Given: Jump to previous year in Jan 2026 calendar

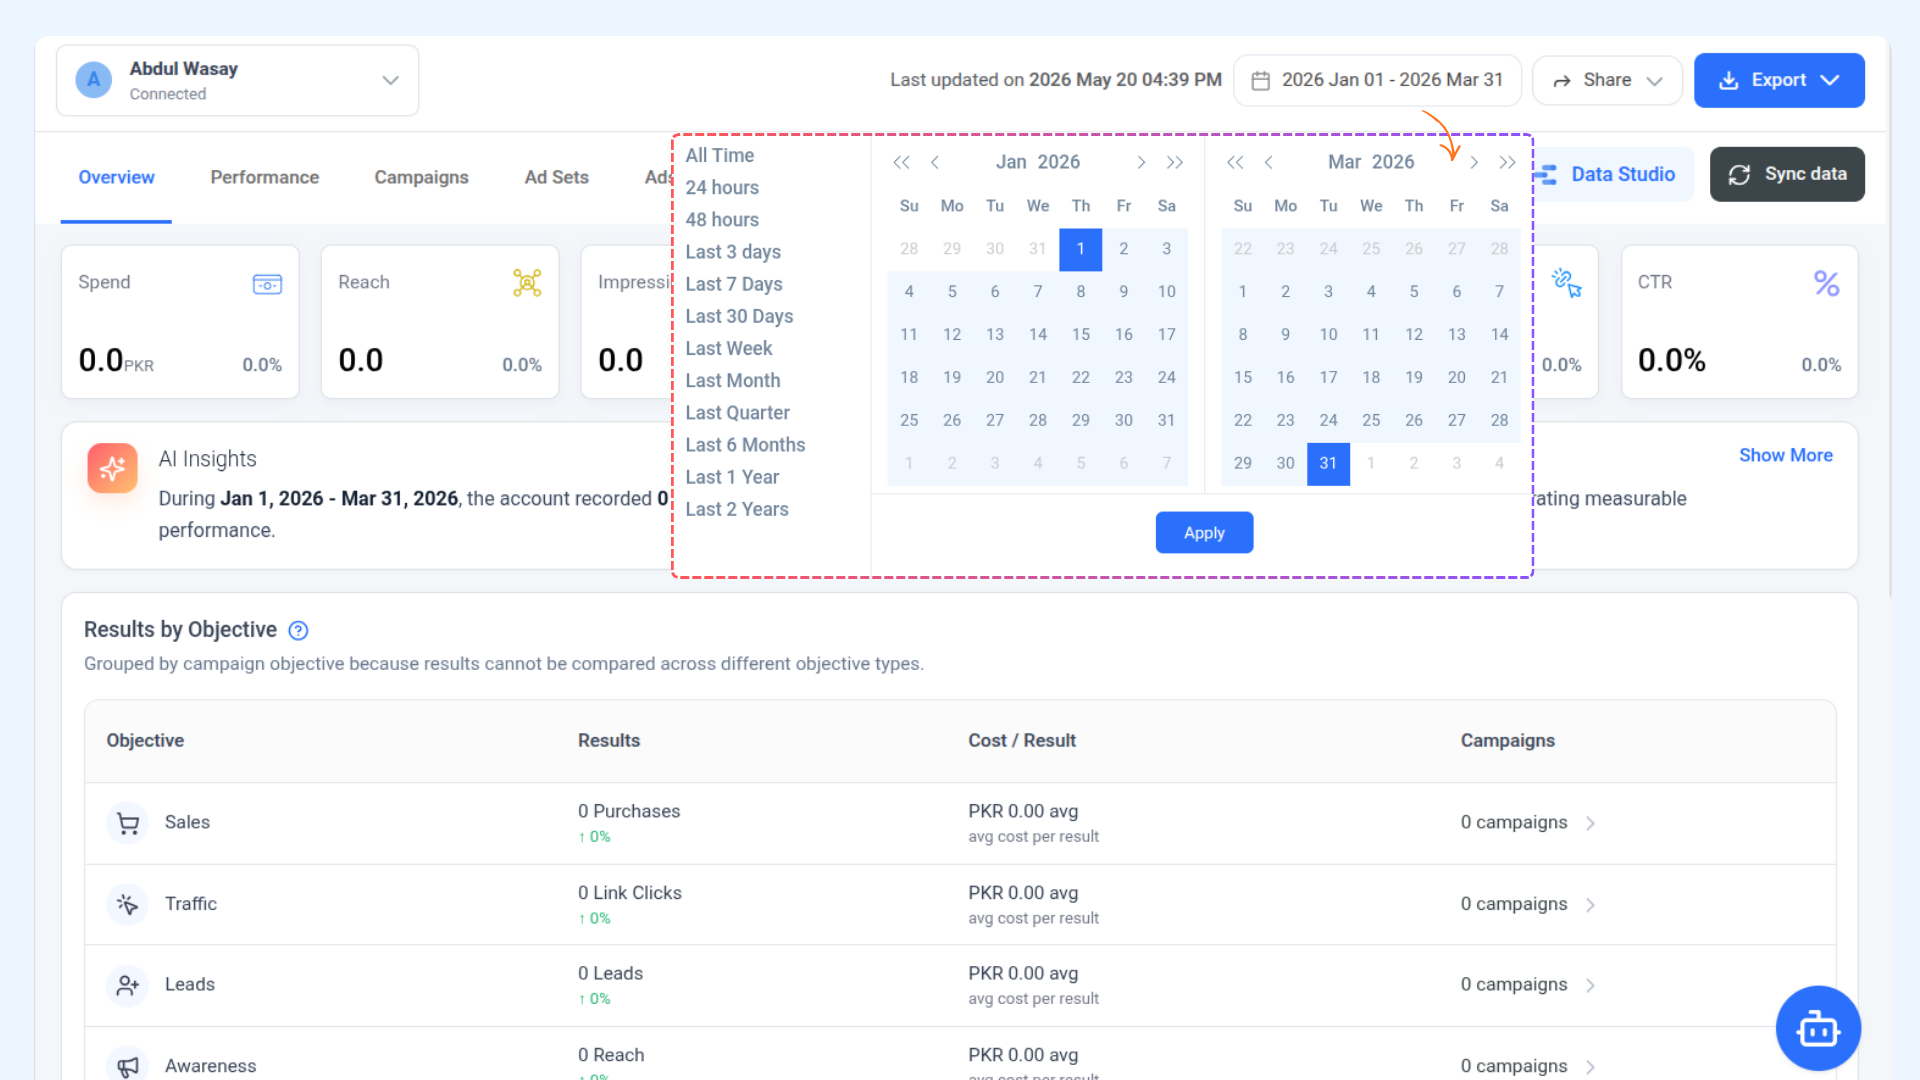Looking at the screenshot, I should pos(901,162).
